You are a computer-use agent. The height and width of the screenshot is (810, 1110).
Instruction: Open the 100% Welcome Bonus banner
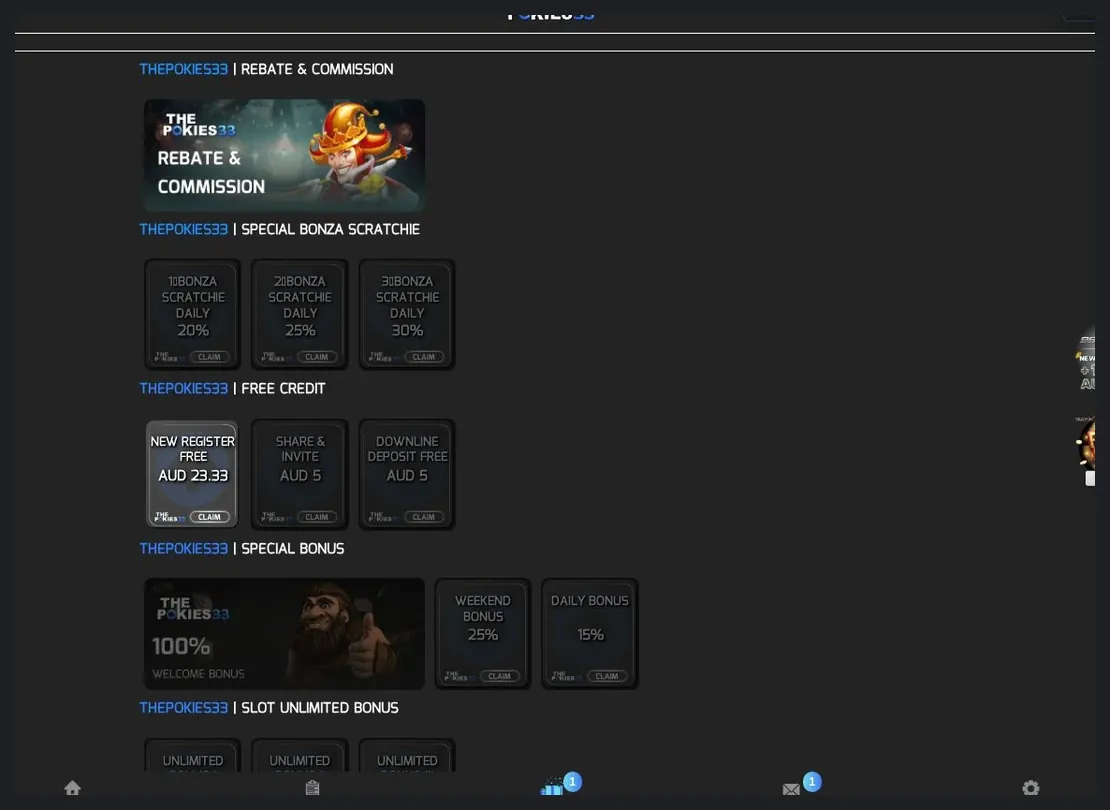pyautogui.click(x=284, y=634)
